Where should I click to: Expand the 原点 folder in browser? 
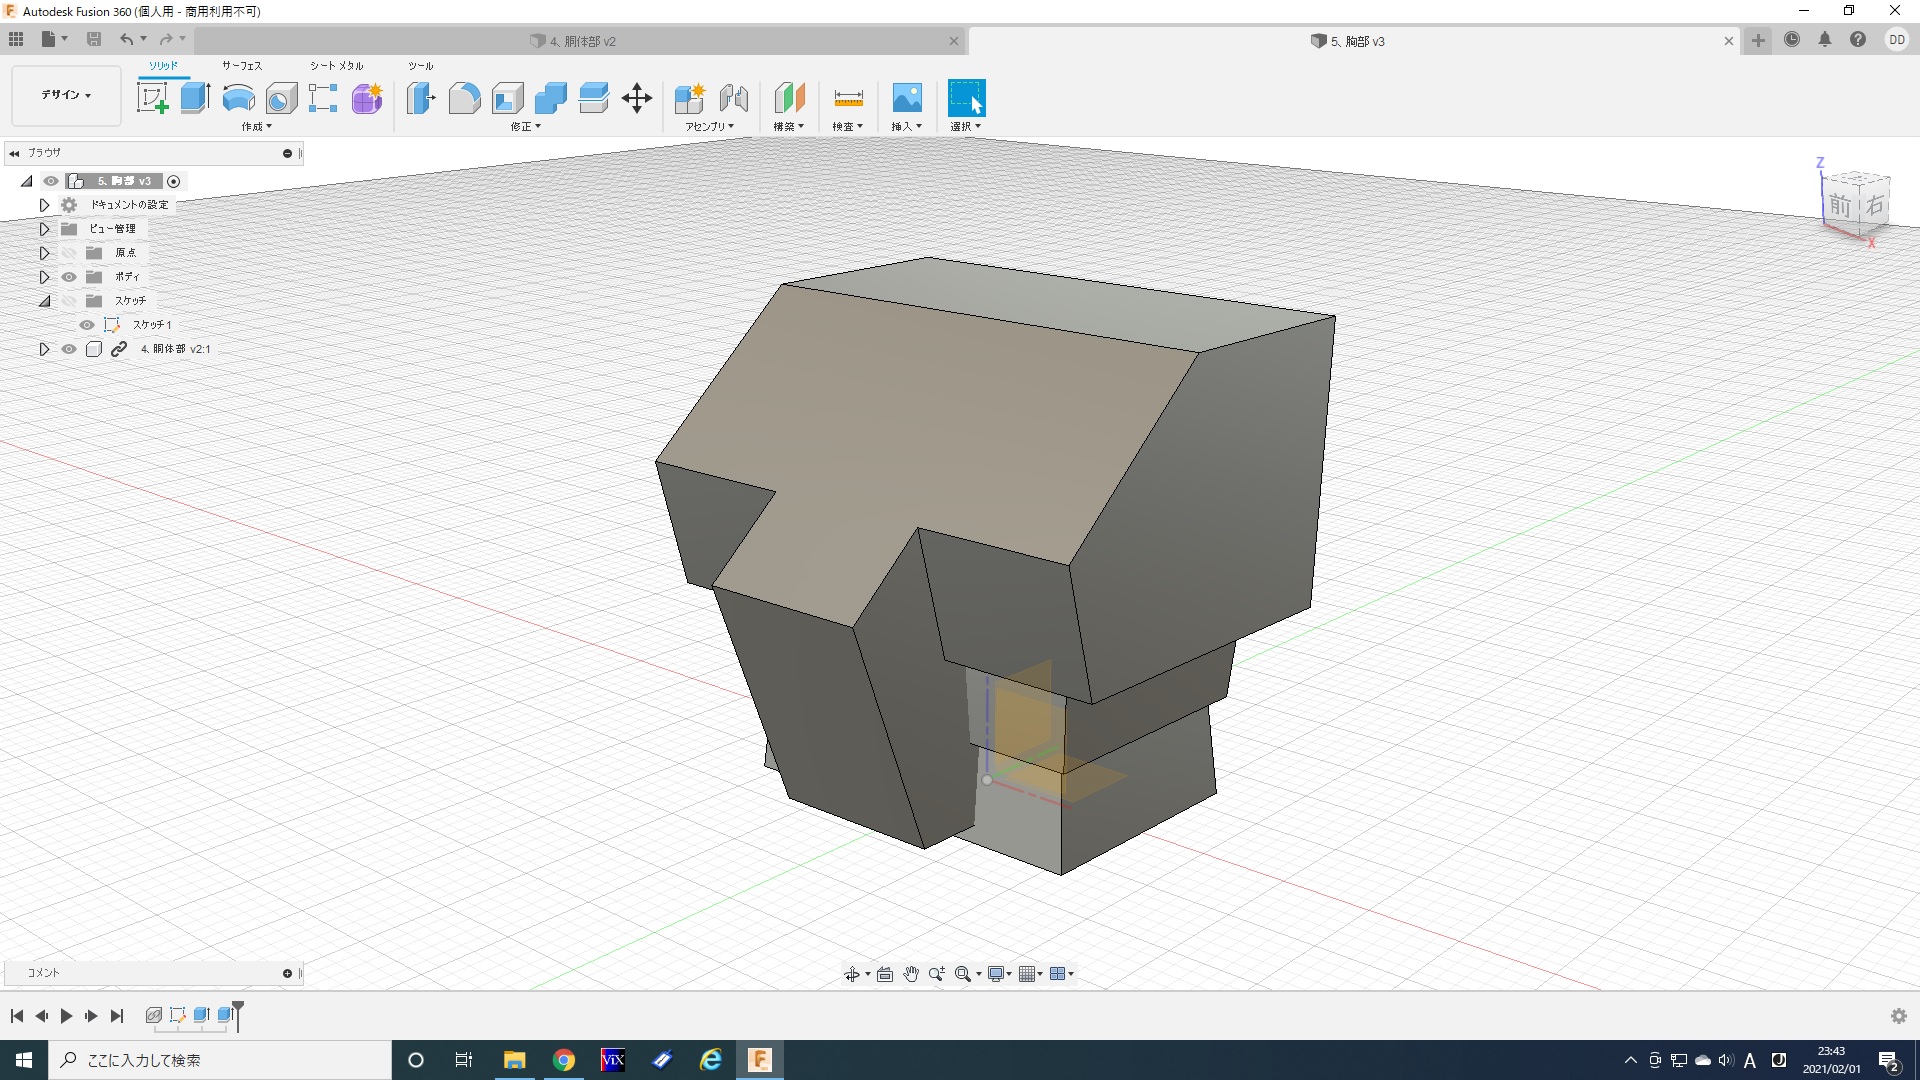(44, 253)
